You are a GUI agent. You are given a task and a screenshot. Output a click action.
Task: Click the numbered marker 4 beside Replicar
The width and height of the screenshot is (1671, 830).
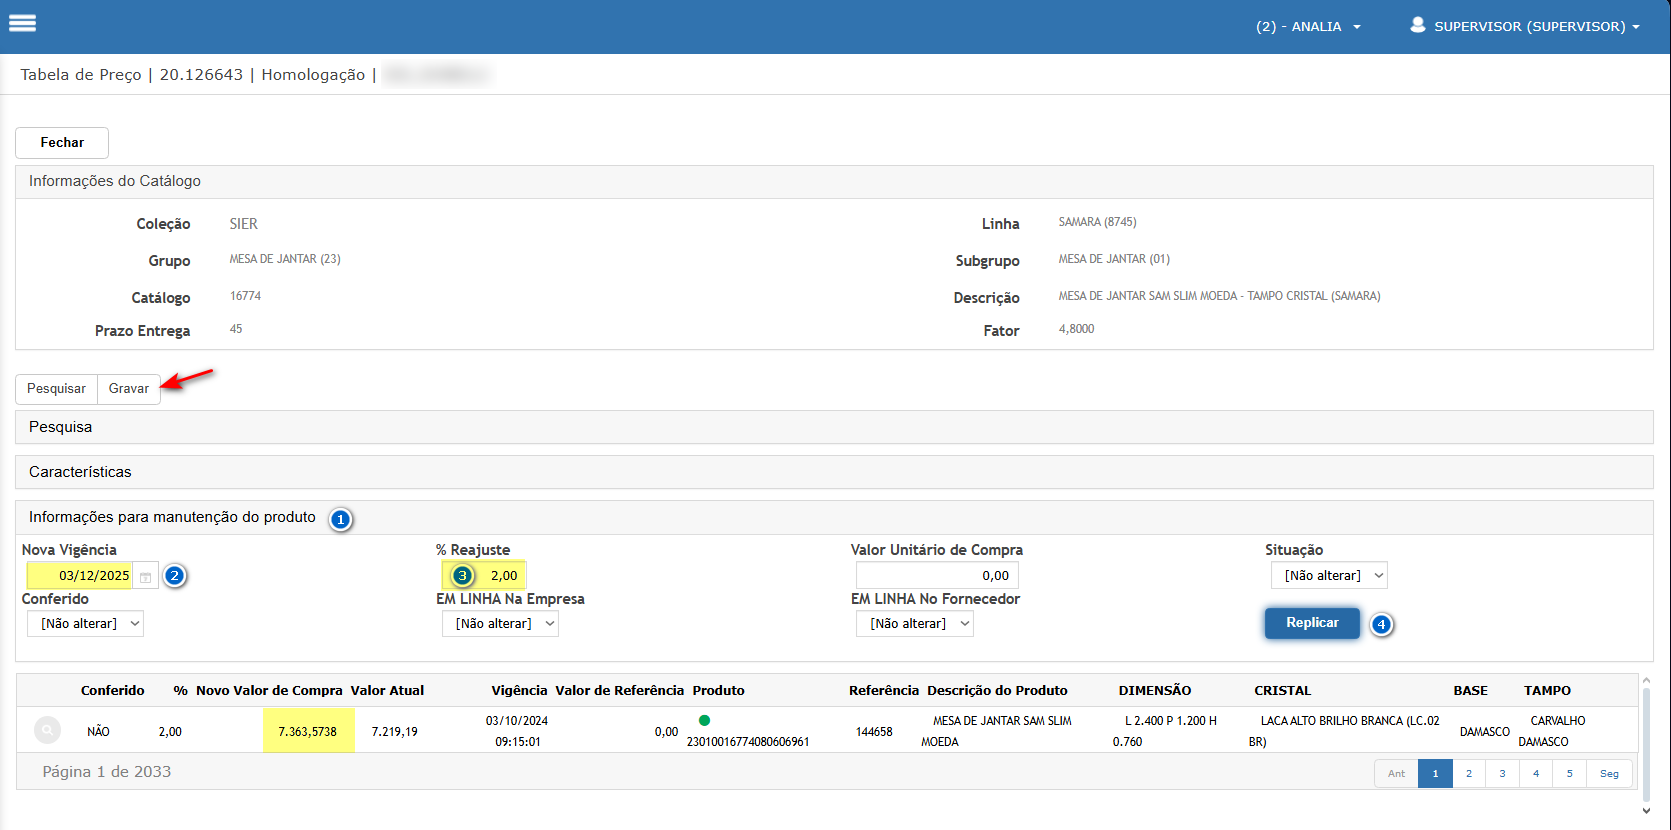tap(1381, 624)
